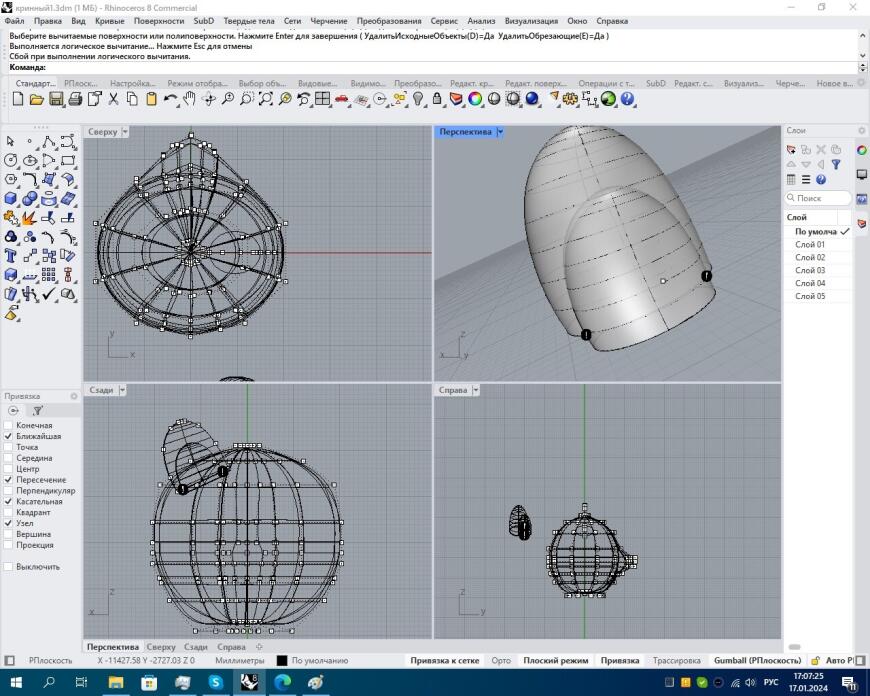This screenshot has height=696, width=870.
Task: Open the Справа viewport dropdown arrow
Action: point(476,390)
